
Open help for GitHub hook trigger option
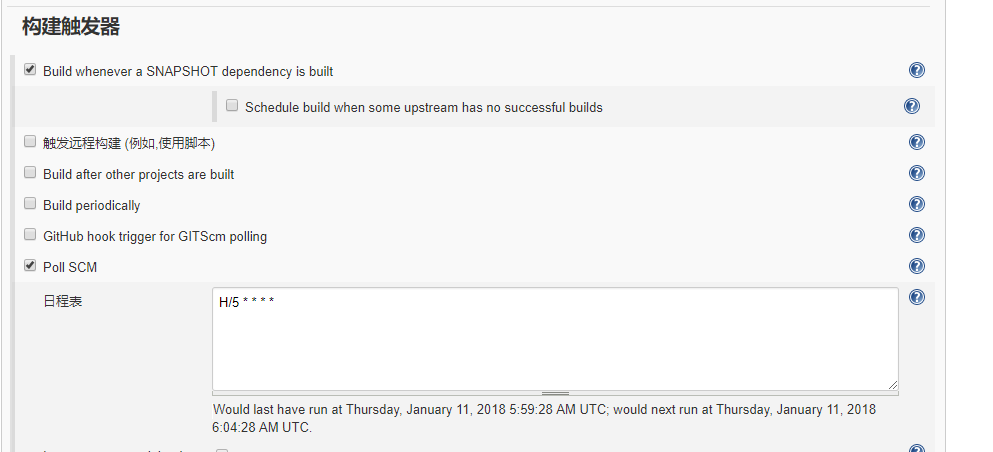click(x=916, y=235)
